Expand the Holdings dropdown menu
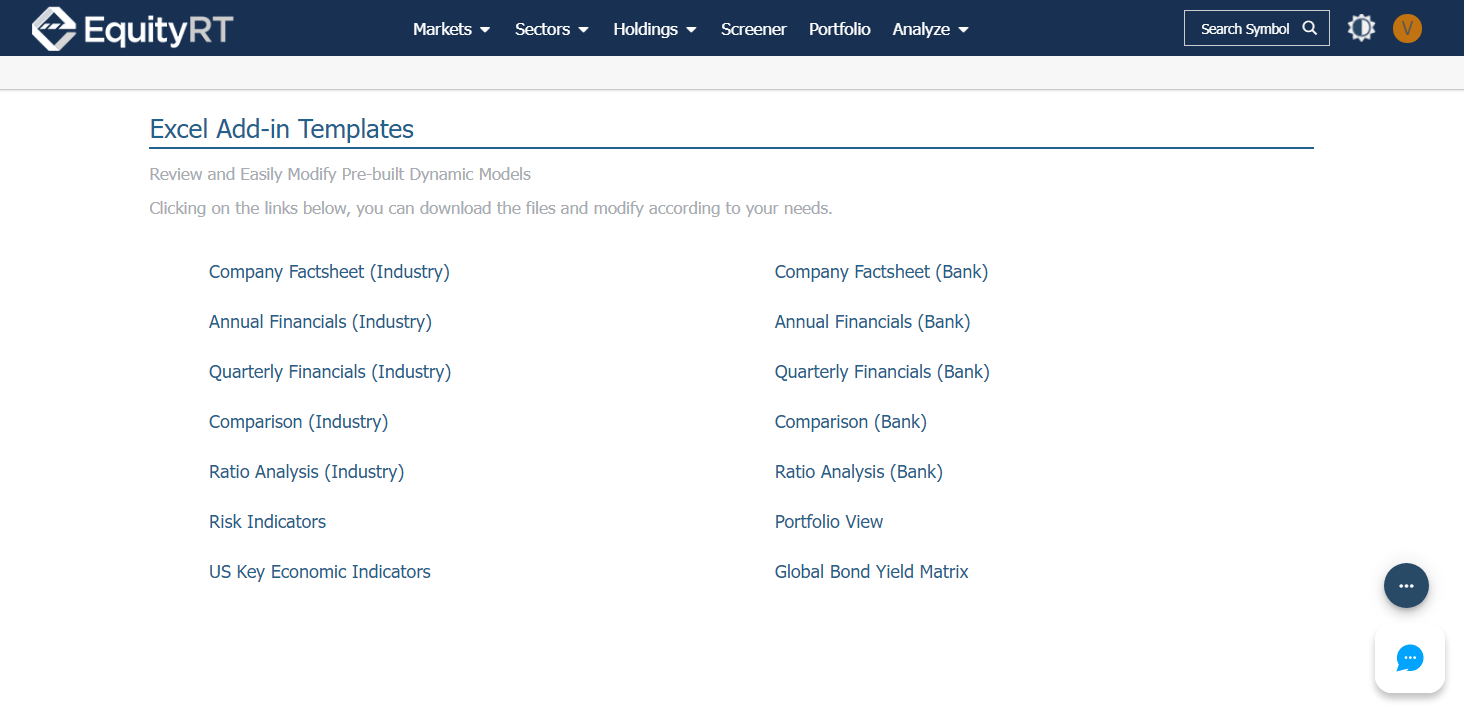 (x=655, y=29)
